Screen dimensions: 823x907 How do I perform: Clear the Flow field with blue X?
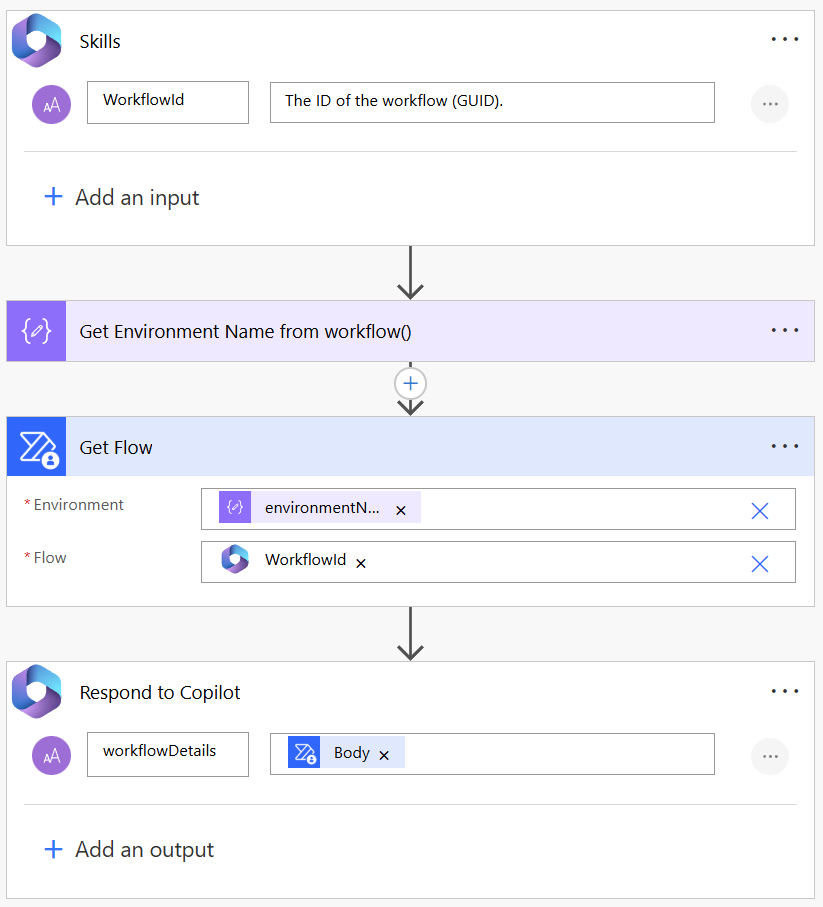coord(759,563)
